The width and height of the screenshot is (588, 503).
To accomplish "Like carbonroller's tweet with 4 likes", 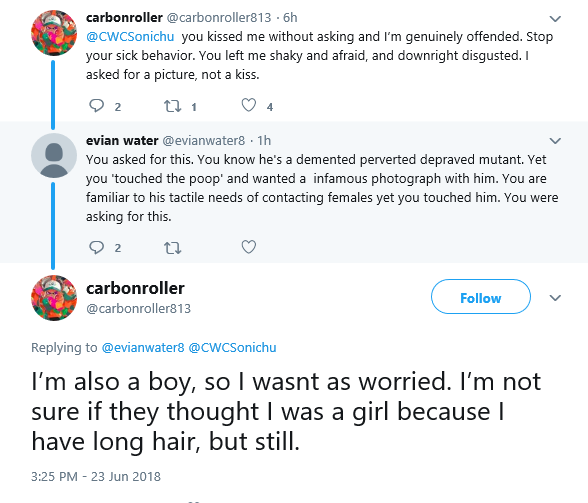I will (249, 105).
